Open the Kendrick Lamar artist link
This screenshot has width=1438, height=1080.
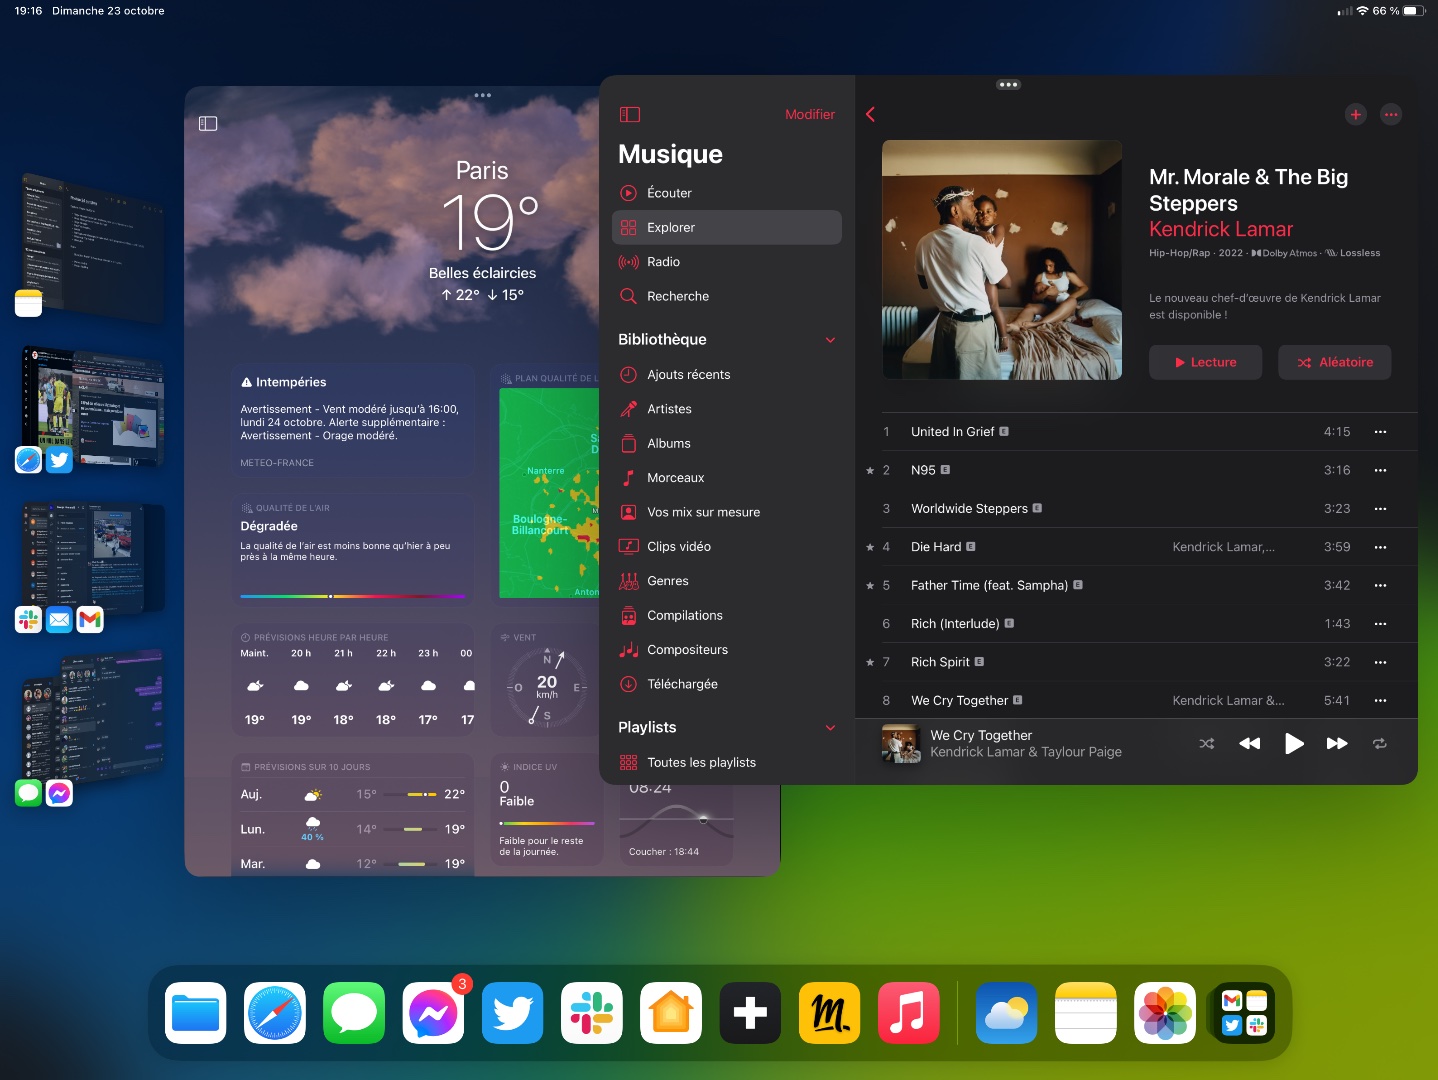(x=1221, y=229)
